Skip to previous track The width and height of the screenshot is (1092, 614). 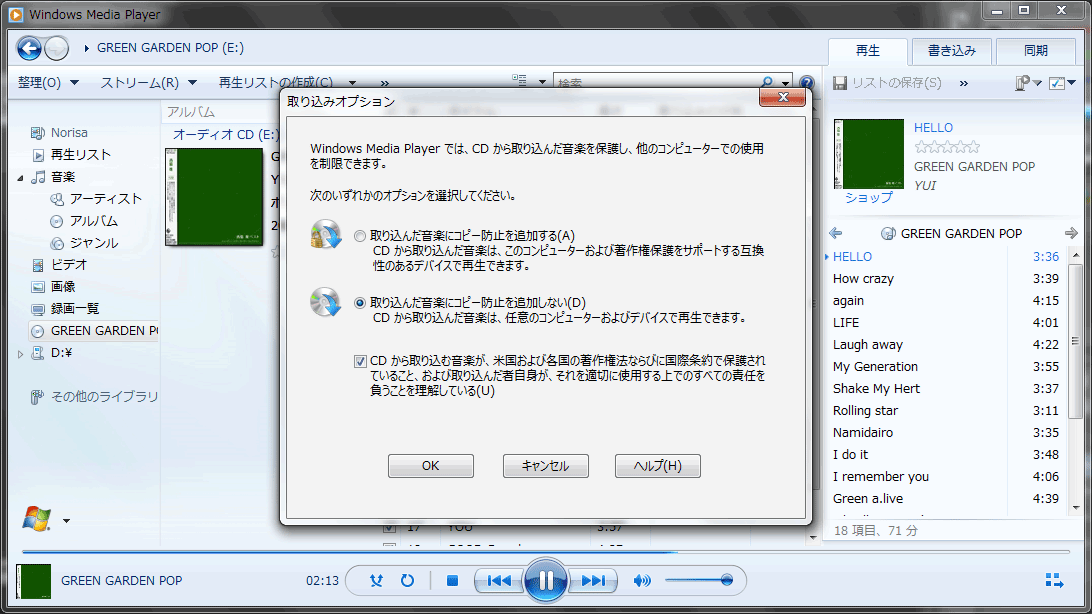click(499, 581)
